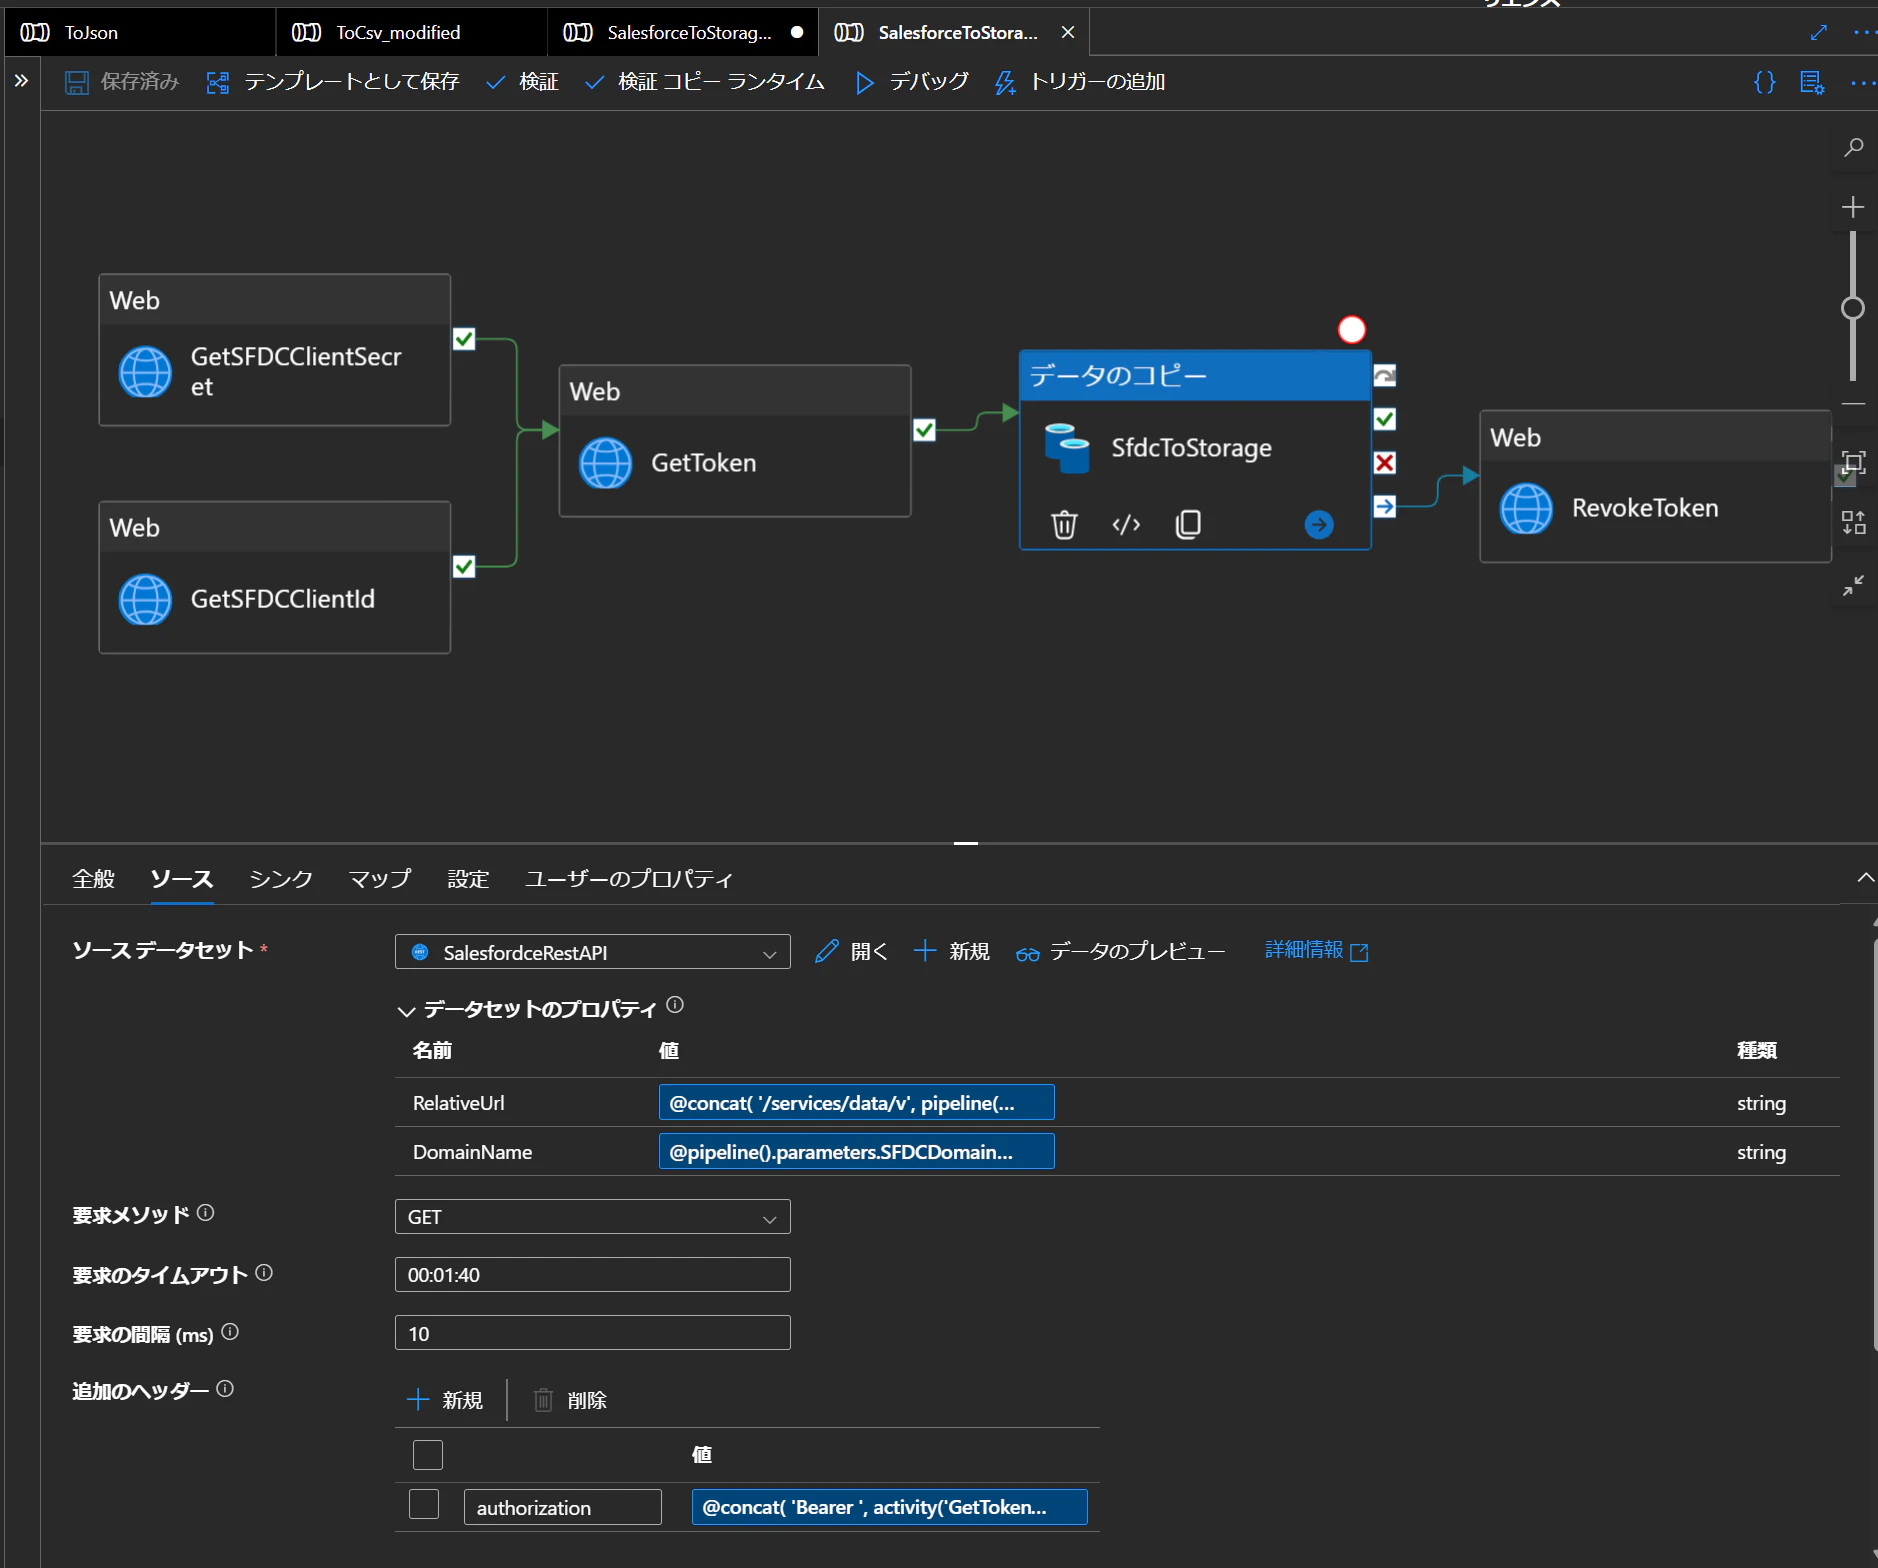Switch to the ToJson tab
The image size is (1878, 1568).
click(x=138, y=32)
